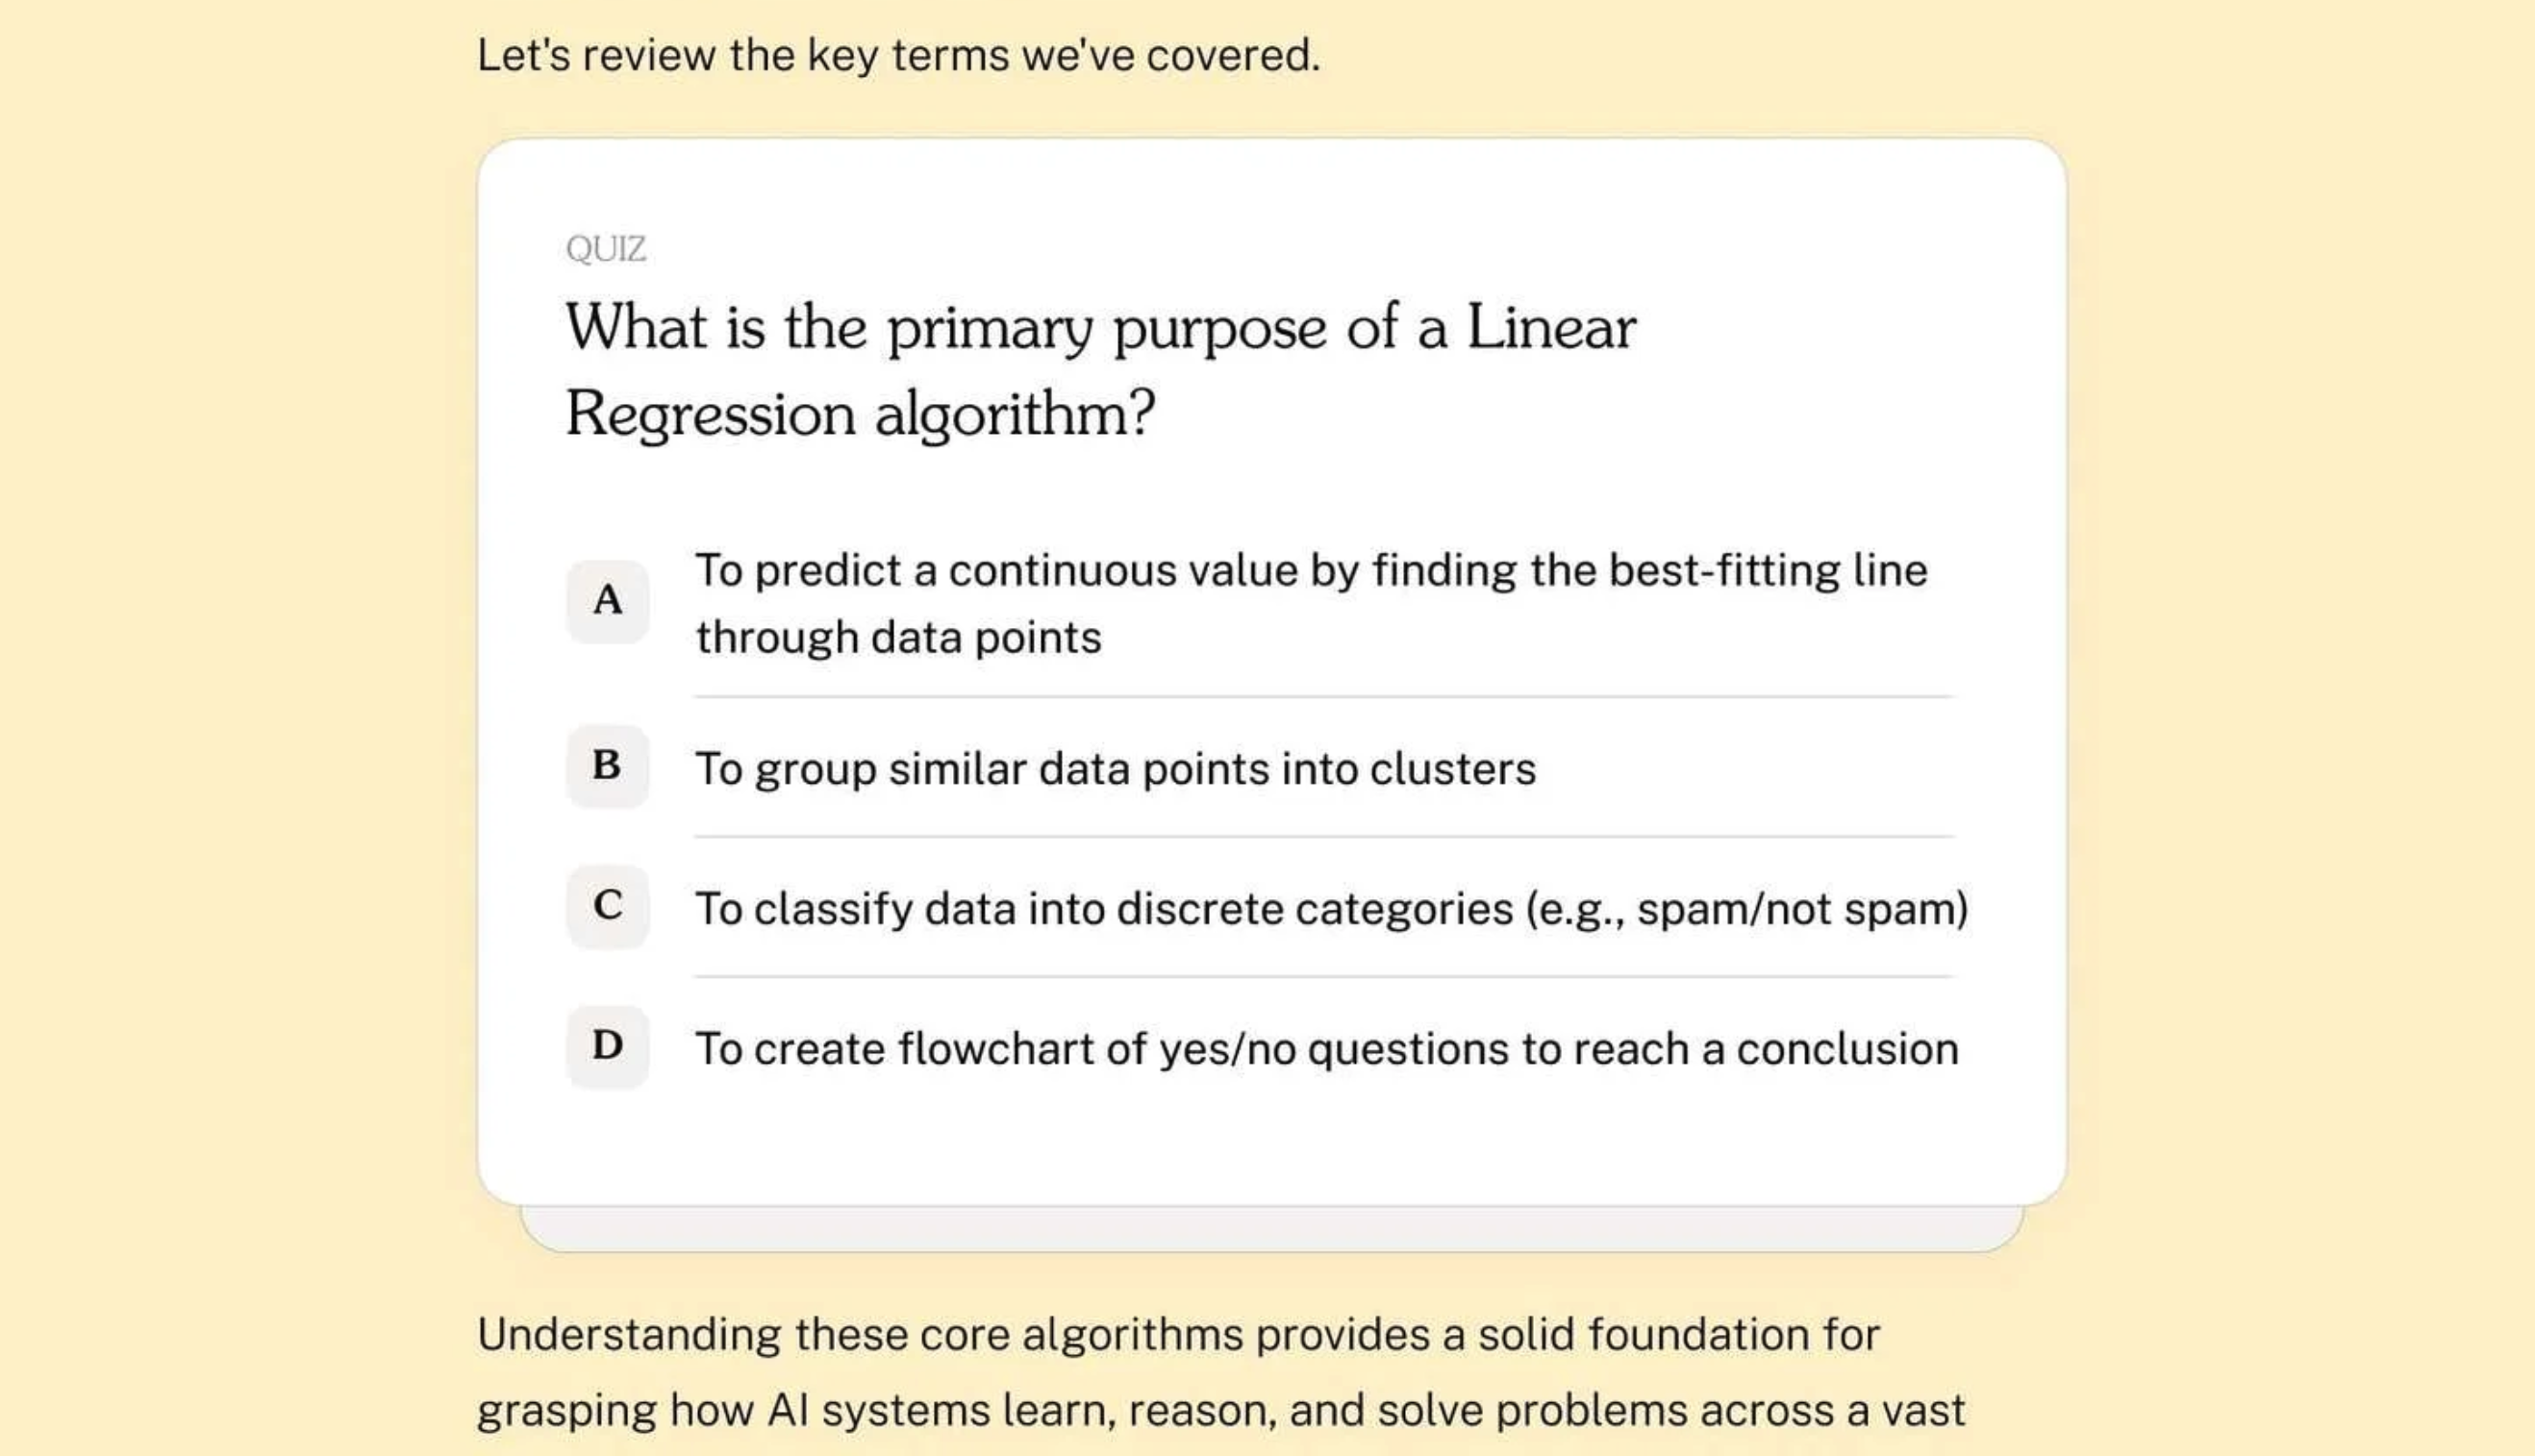Viewport: 2535px width, 1456px height.
Task: Click the Linear Regression question heading
Action: coord(1101,370)
